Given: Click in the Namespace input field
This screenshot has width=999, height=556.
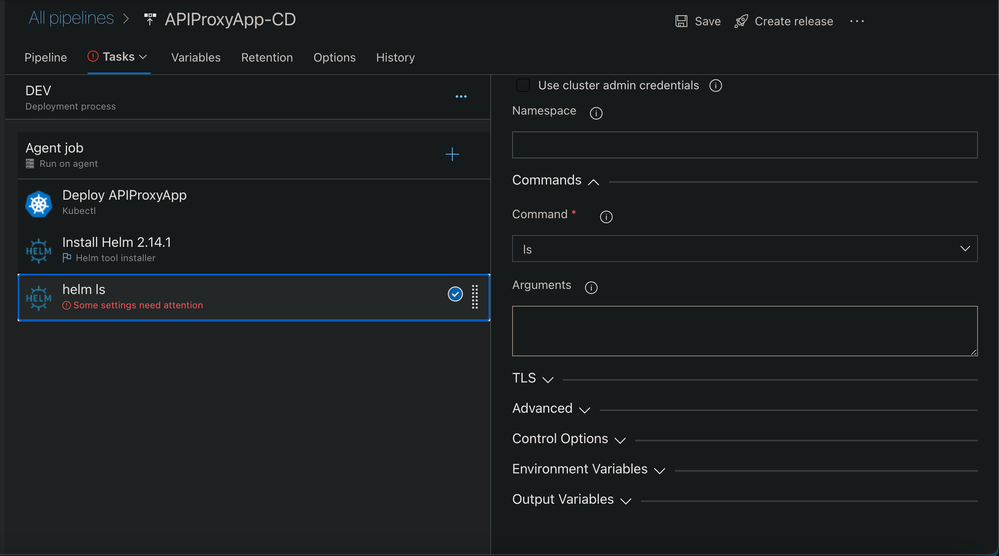Looking at the screenshot, I should point(745,145).
